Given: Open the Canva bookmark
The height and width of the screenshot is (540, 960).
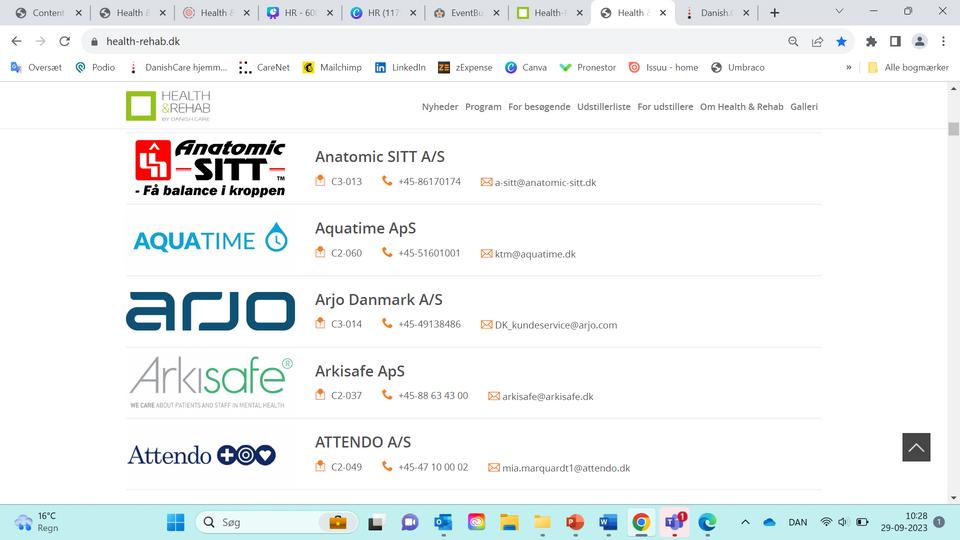Looking at the screenshot, I should click(x=525, y=67).
